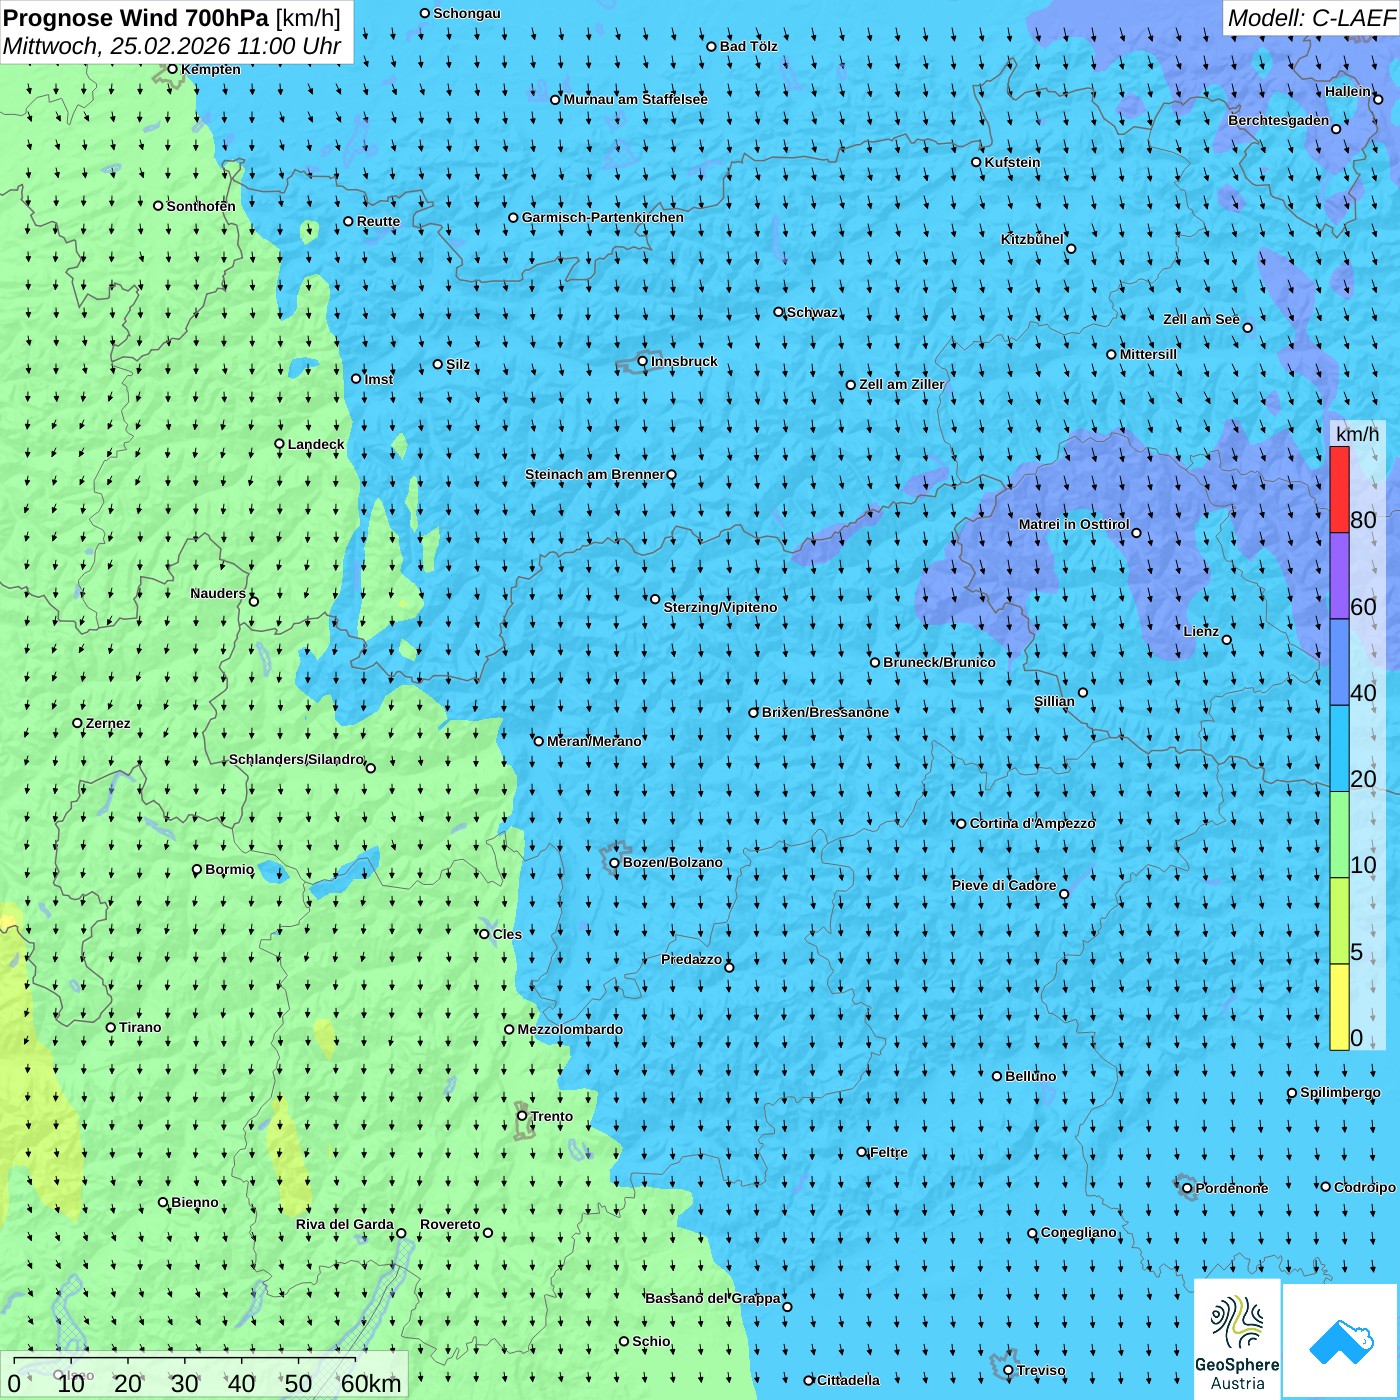Pick the green 10–20 km/h legend band
Screen dimensions: 1400x1400
point(1339,834)
